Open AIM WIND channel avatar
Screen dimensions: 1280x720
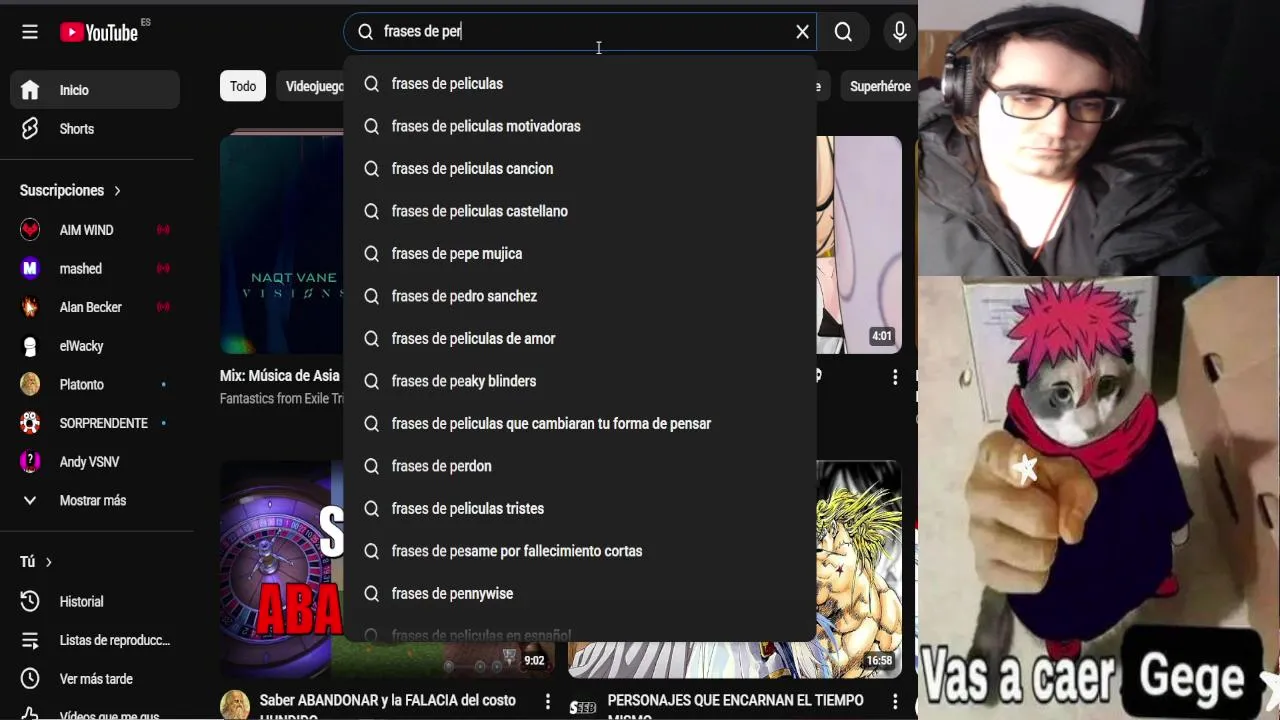coord(30,230)
